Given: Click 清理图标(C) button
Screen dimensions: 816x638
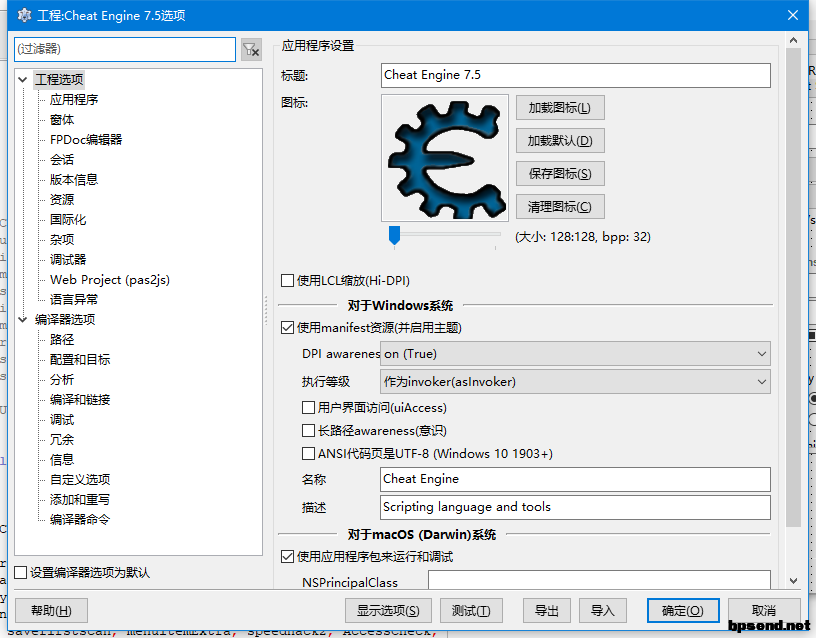Looking at the screenshot, I should (x=560, y=207).
